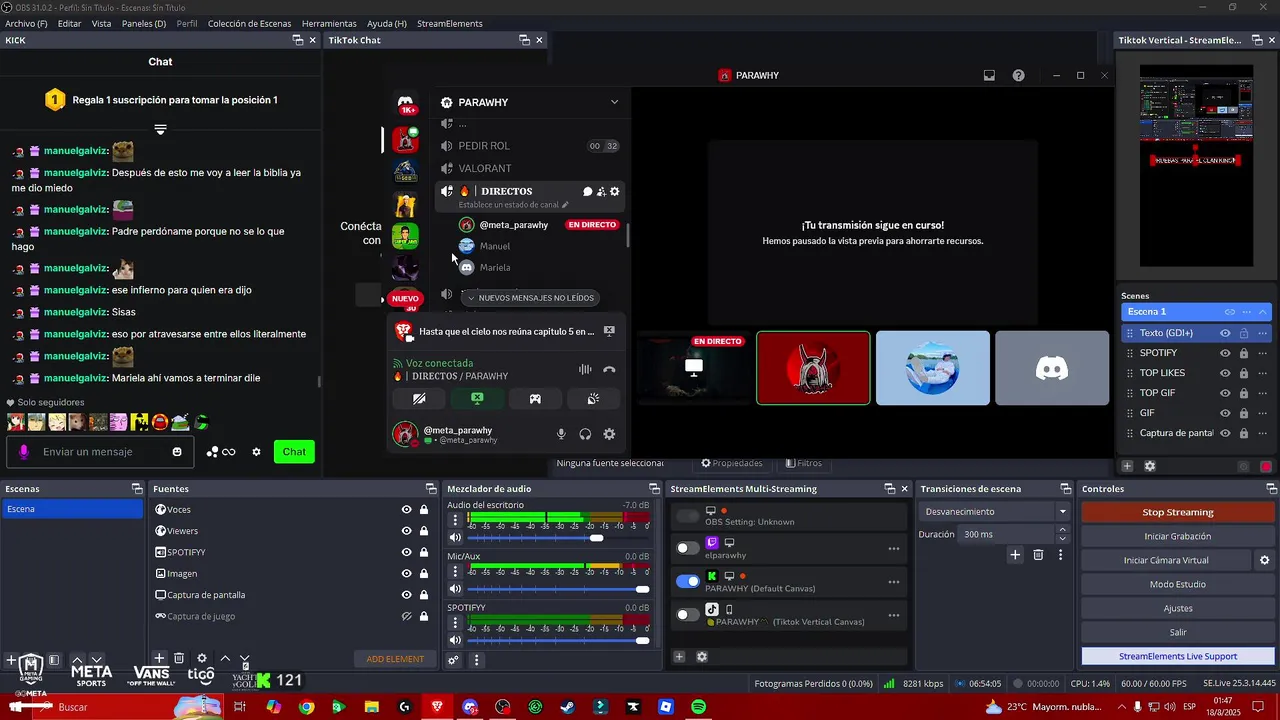Add a multi-streaming output with plus icon
Screen dimensions: 1280x720
[679, 657]
